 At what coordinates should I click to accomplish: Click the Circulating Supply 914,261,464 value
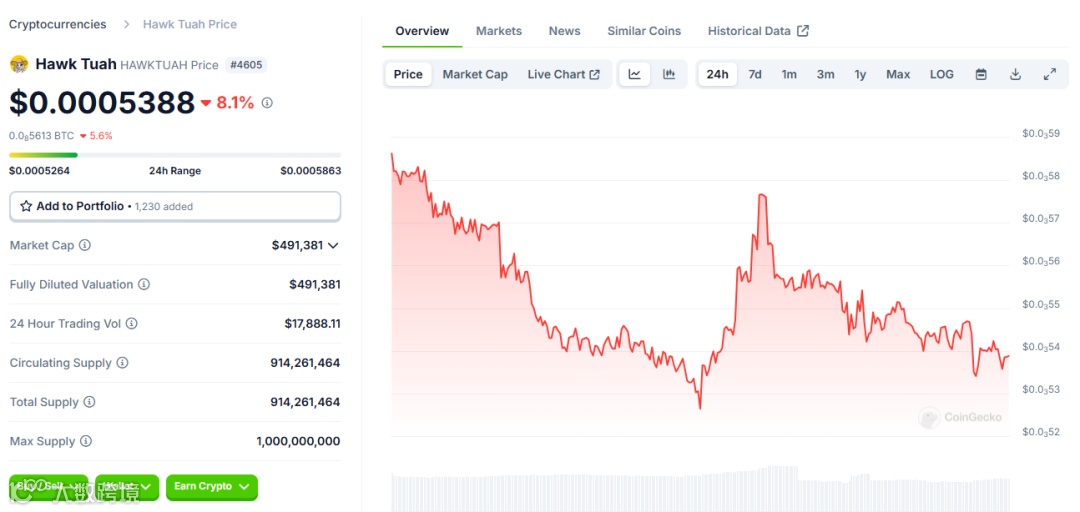(x=305, y=362)
